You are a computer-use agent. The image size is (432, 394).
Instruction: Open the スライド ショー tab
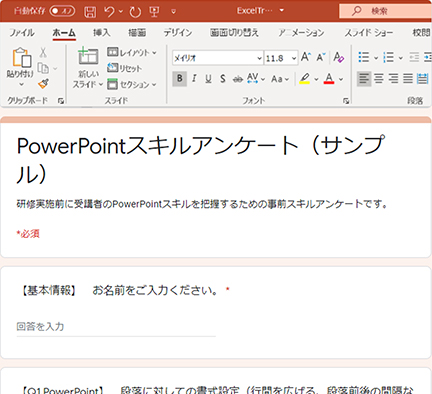(369, 33)
